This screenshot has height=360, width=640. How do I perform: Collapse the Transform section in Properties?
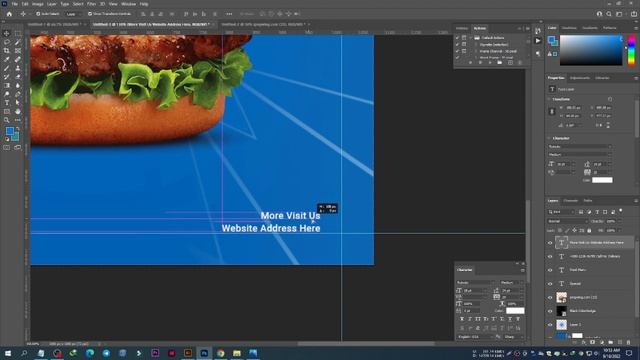(549, 99)
